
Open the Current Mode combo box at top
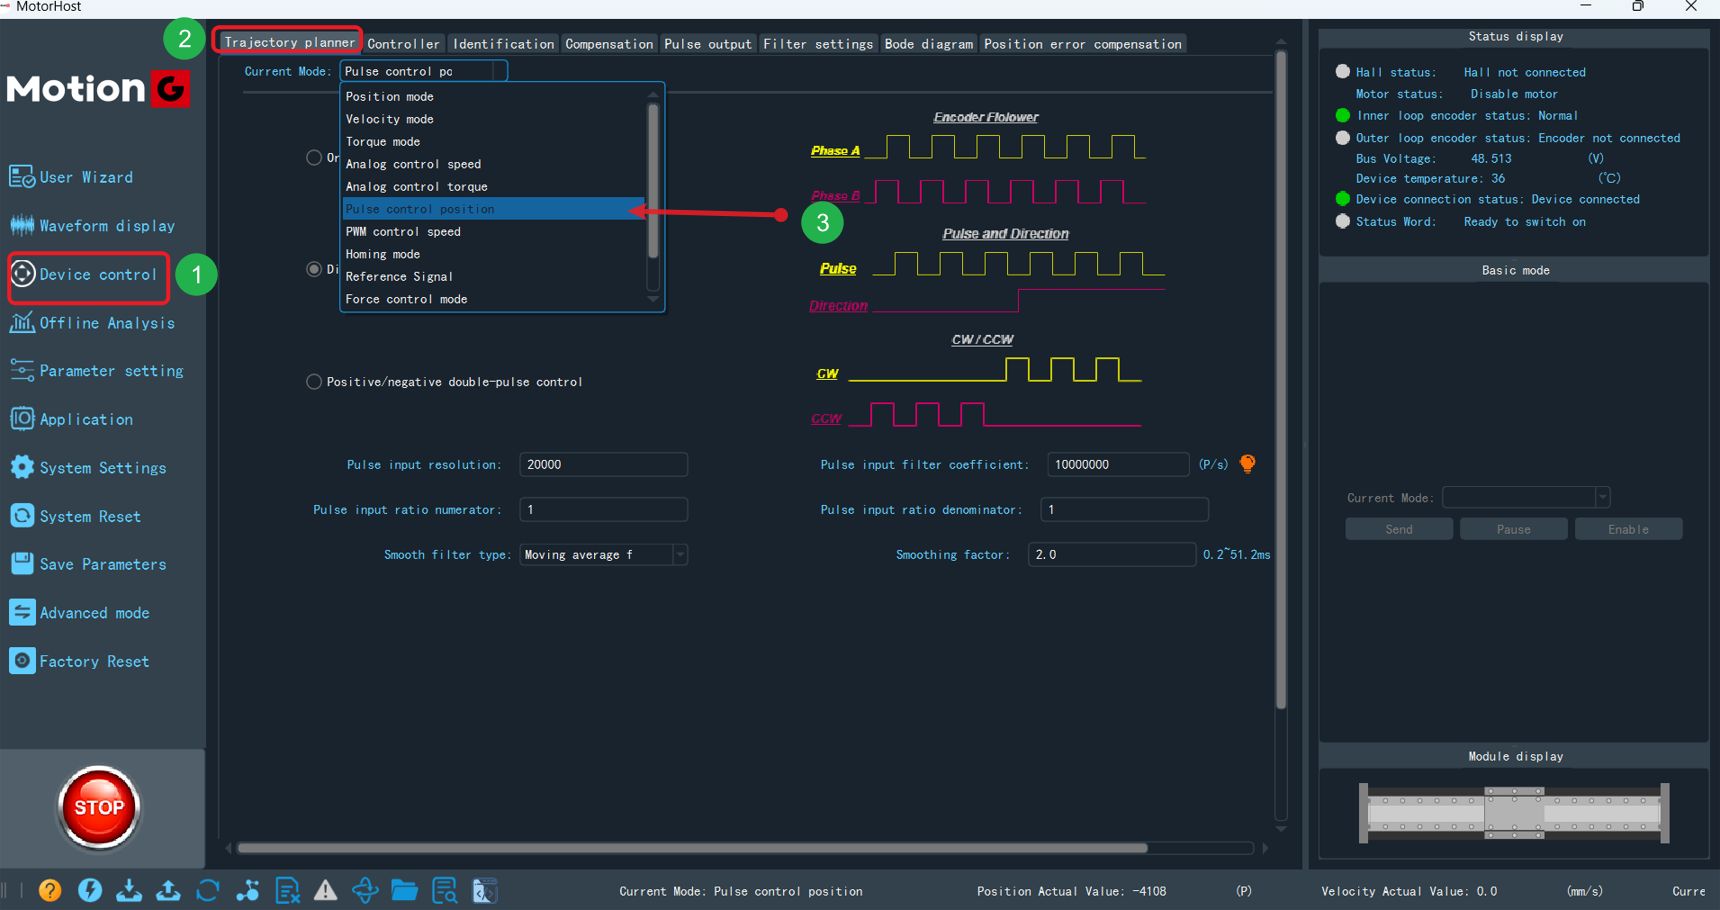424,71
